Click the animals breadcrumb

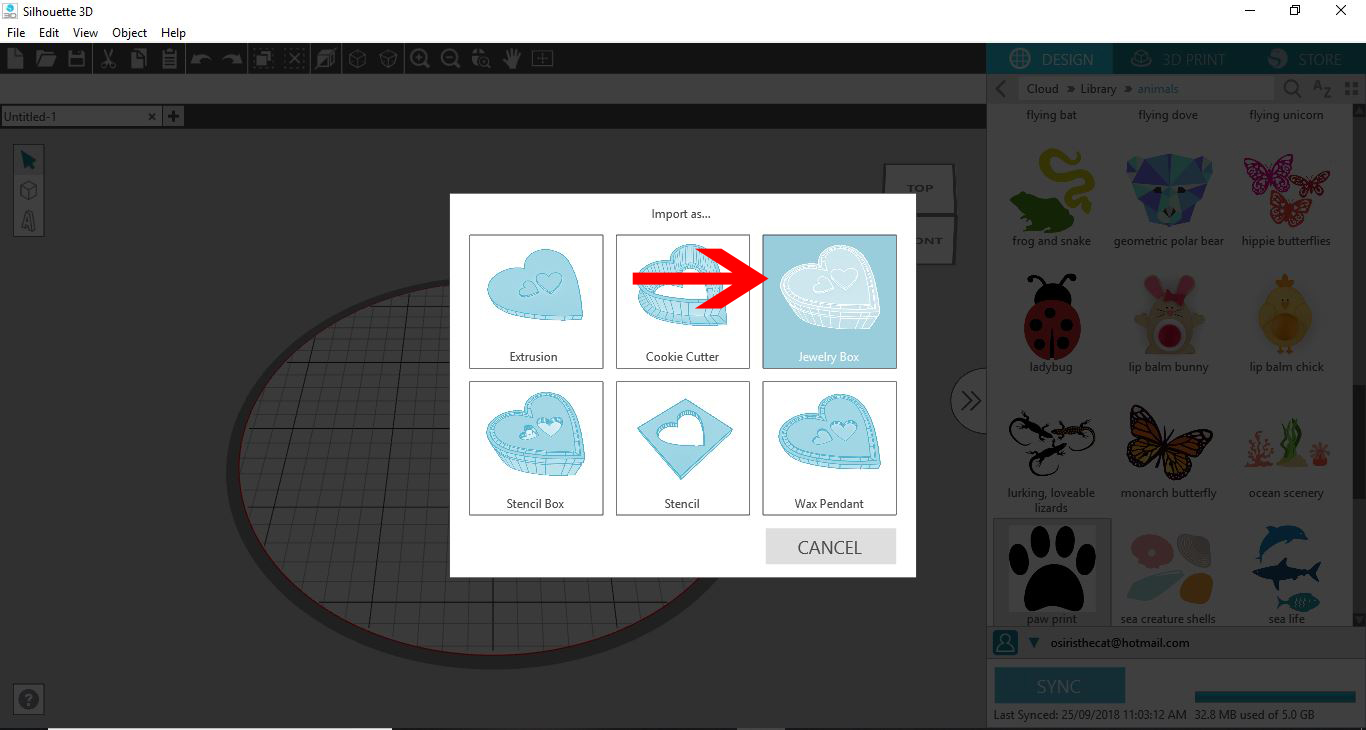coord(1158,89)
